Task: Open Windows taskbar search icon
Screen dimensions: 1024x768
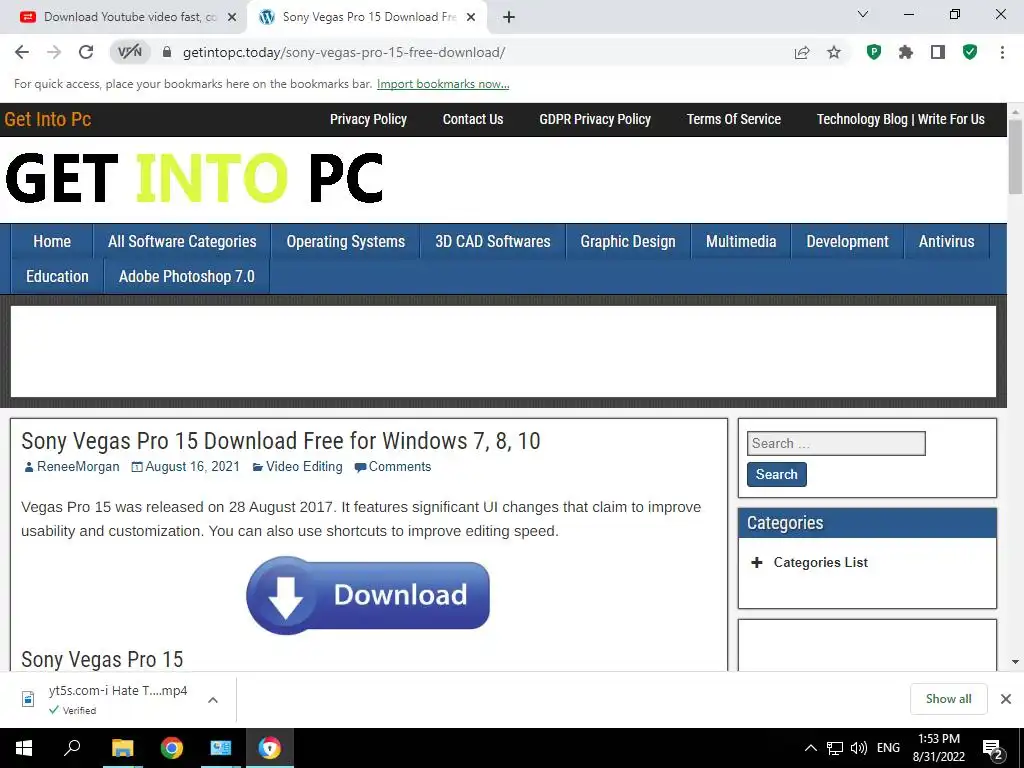Action: [x=72, y=748]
